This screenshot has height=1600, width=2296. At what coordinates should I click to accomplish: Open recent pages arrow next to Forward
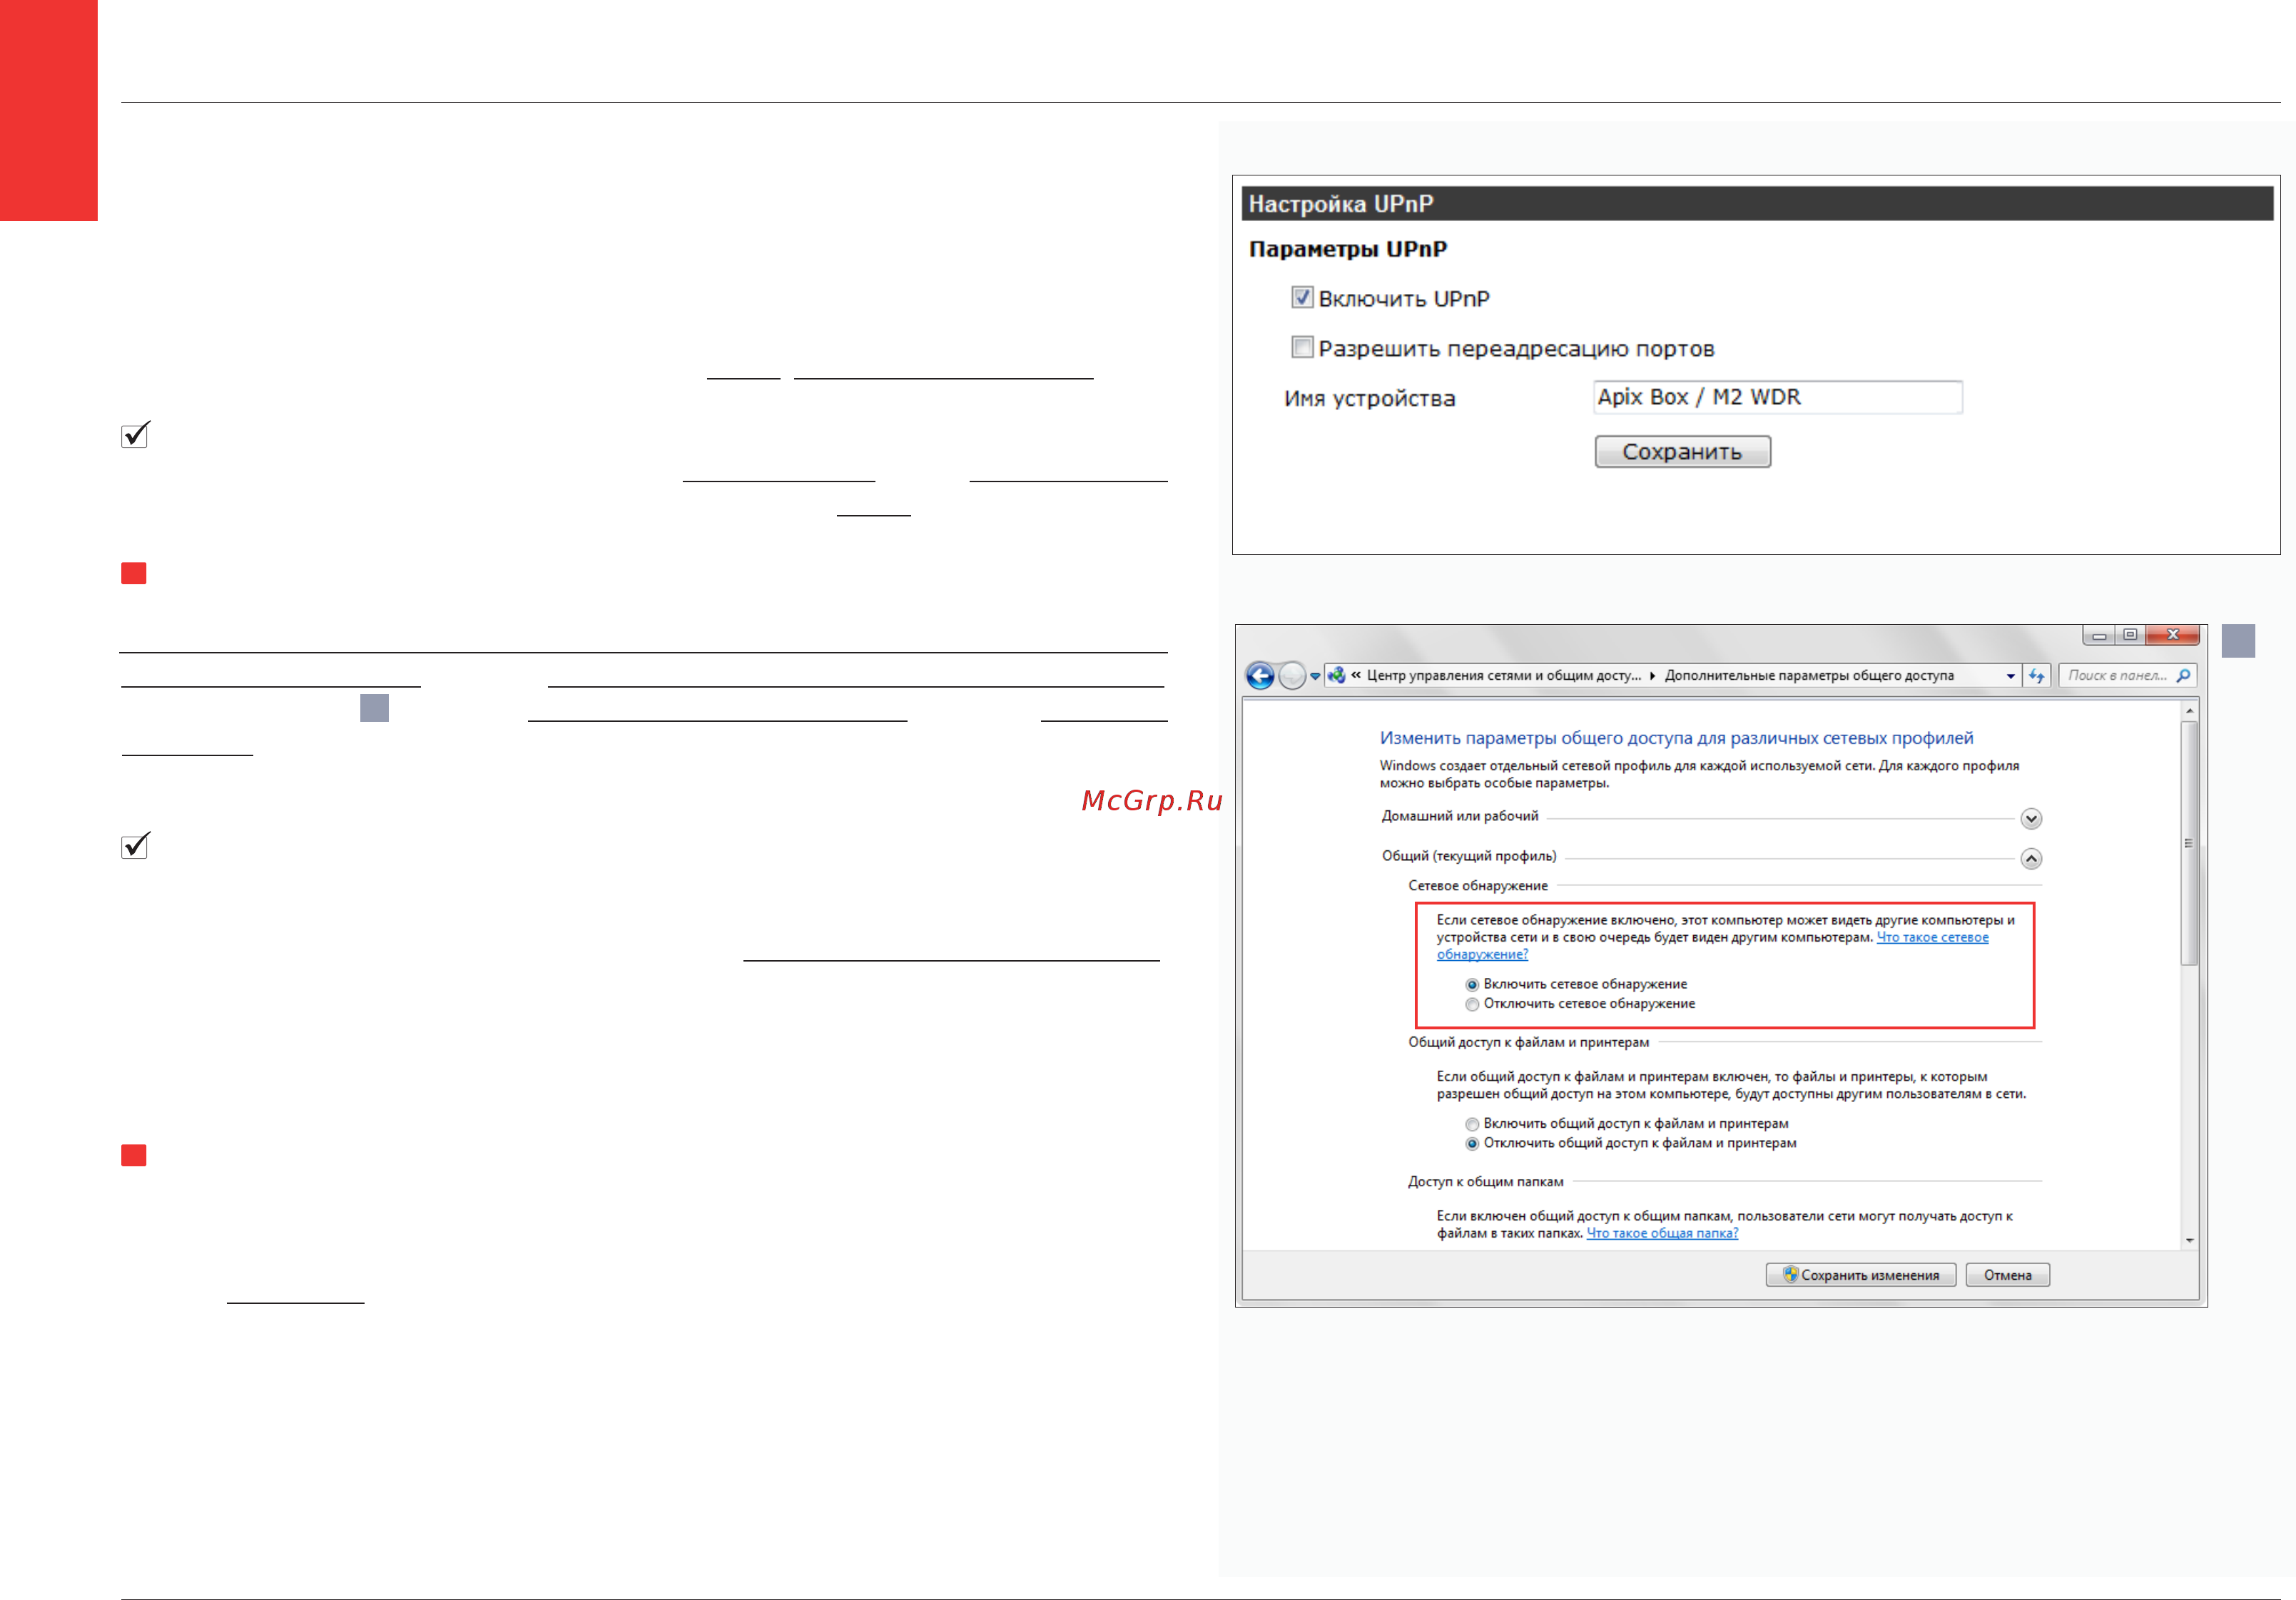1315,676
